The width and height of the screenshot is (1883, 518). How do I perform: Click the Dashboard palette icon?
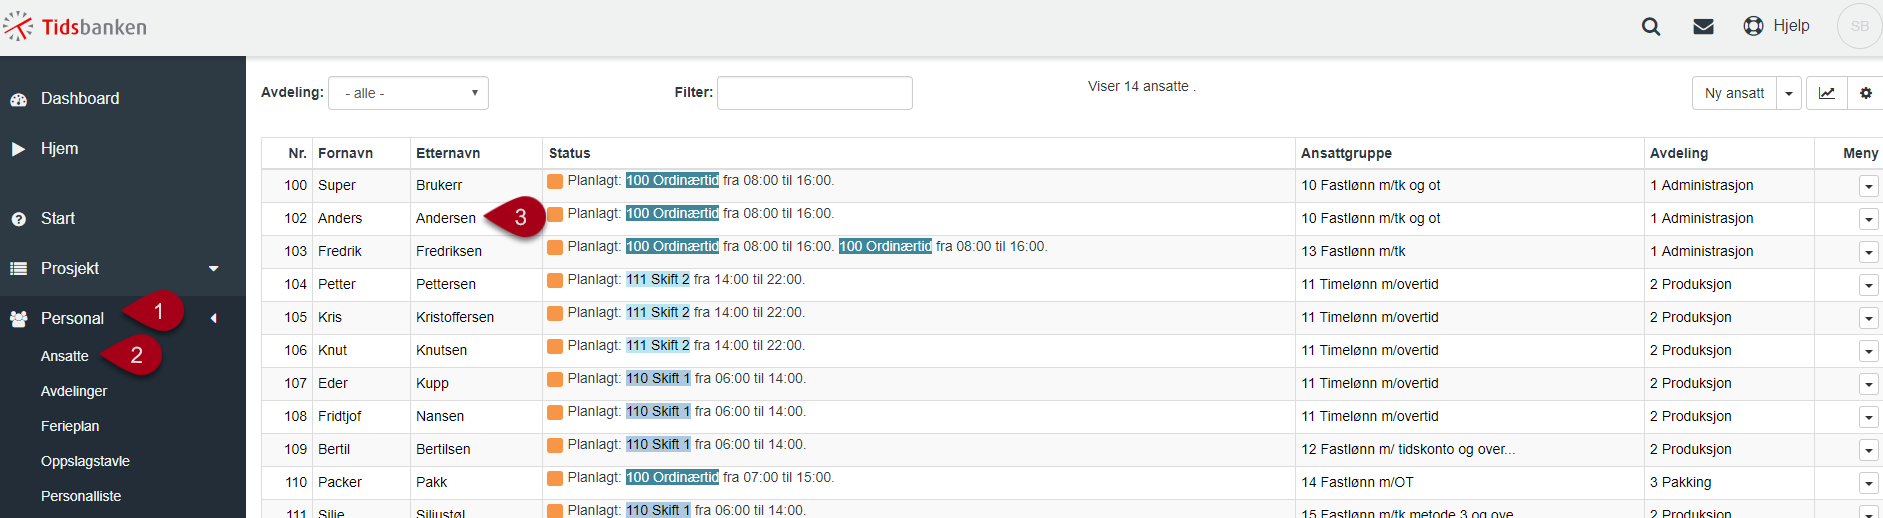18,99
